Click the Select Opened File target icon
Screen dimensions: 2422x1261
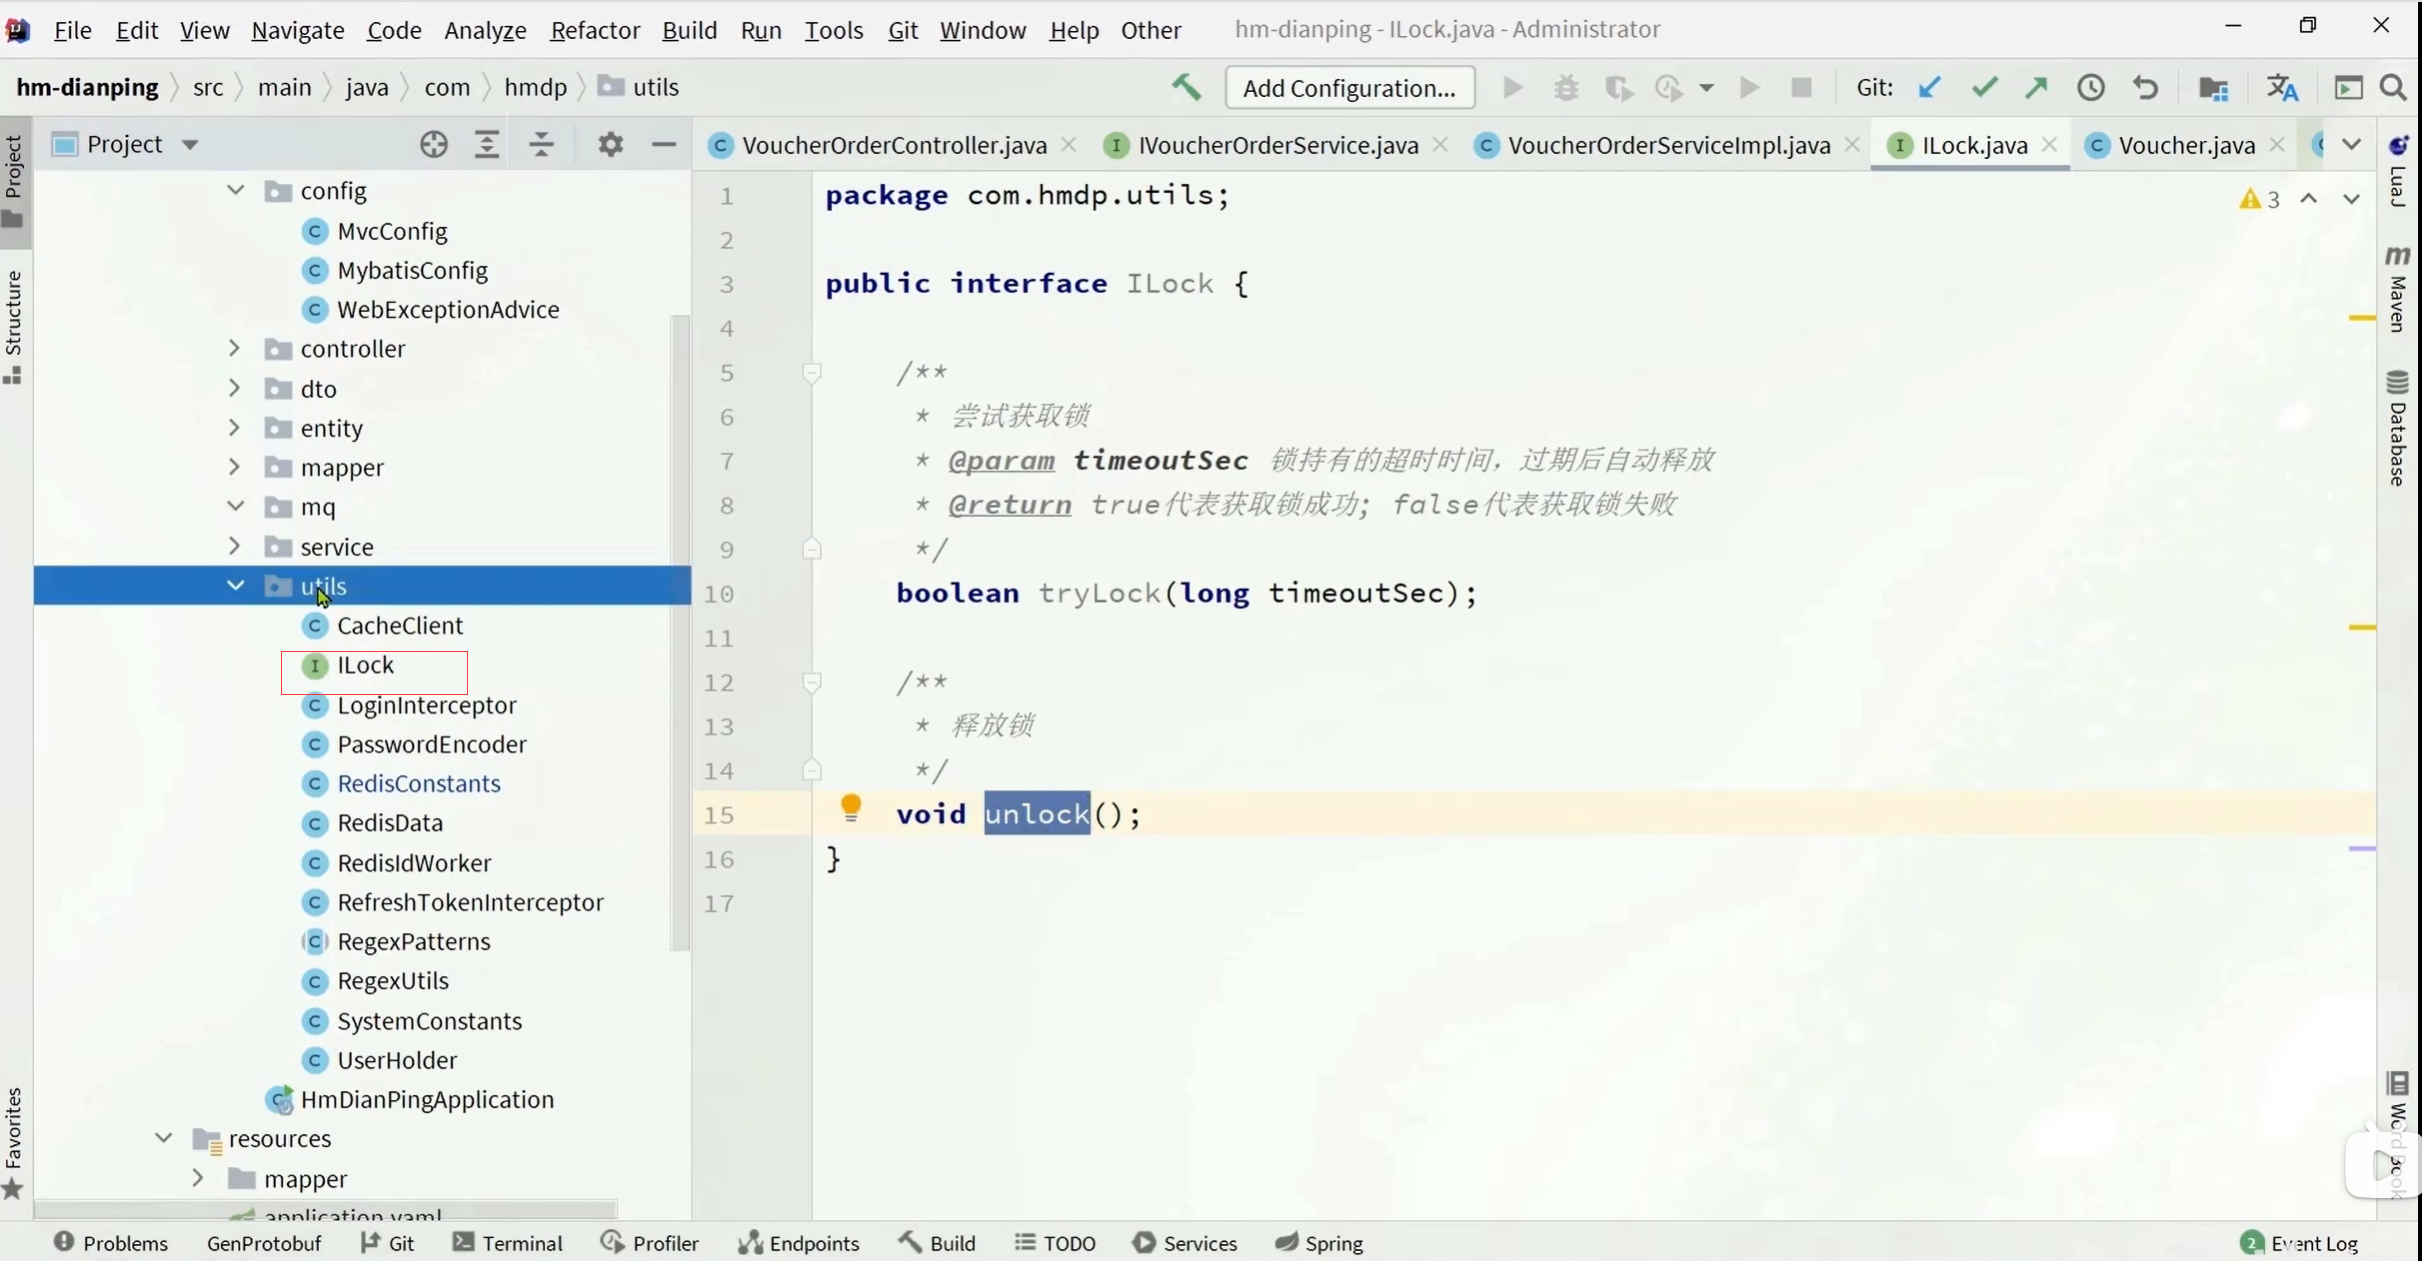[x=433, y=145]
